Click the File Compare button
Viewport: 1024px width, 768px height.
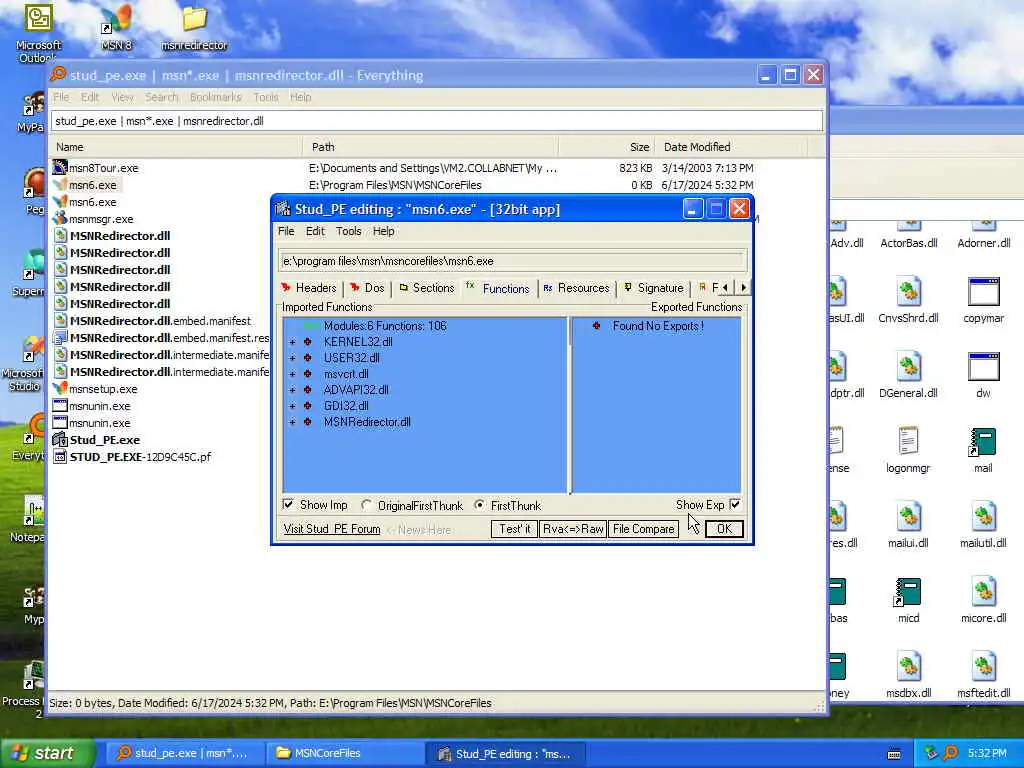coord(643,529)
